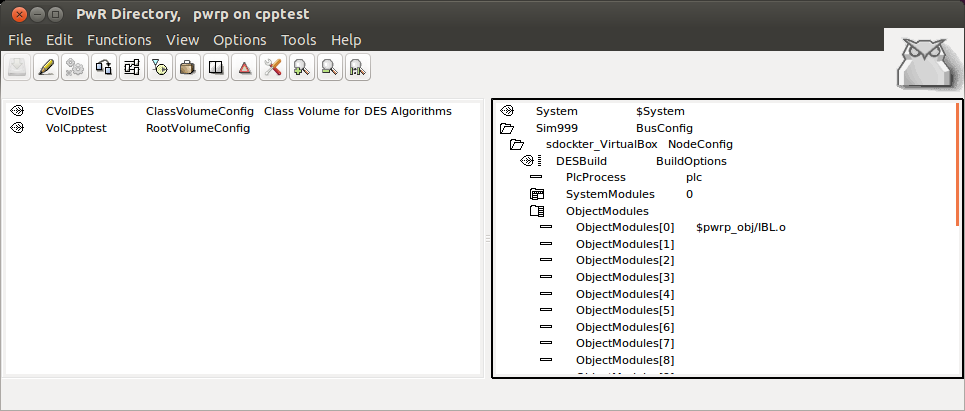The width and height of the screenshot is (965, 411).
Task: Select the sdockter_VirtualBox node name
Action: [x=602, y=145]
